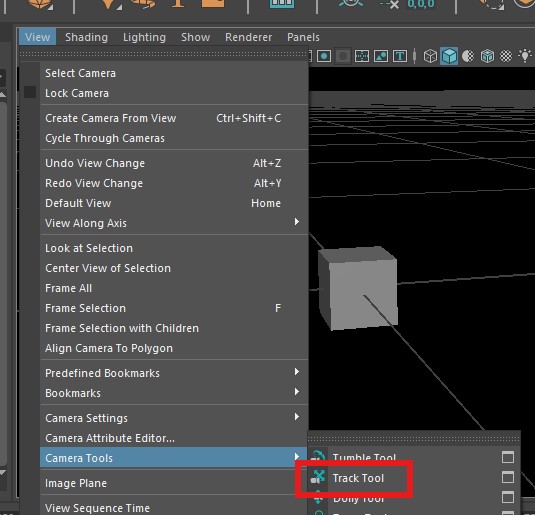The width and height of the screenshot is (535, 515).
Task: Open the Shading menu
Action: coord(86,37)
